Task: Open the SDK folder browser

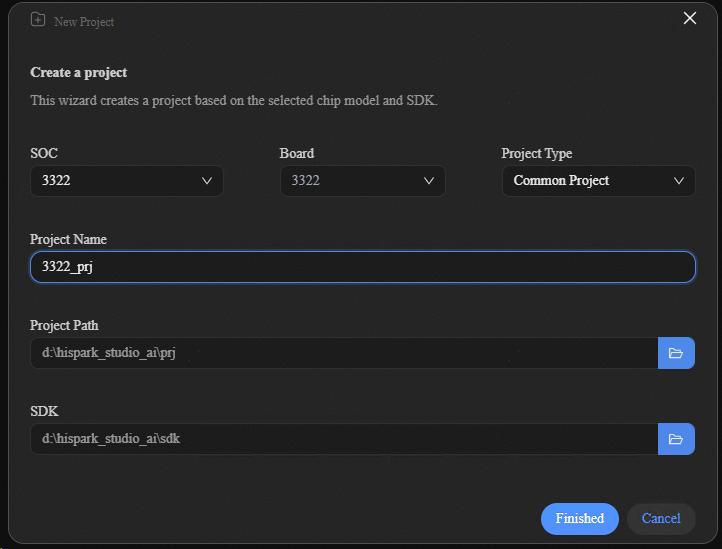Action: click(x=676, y=439)
